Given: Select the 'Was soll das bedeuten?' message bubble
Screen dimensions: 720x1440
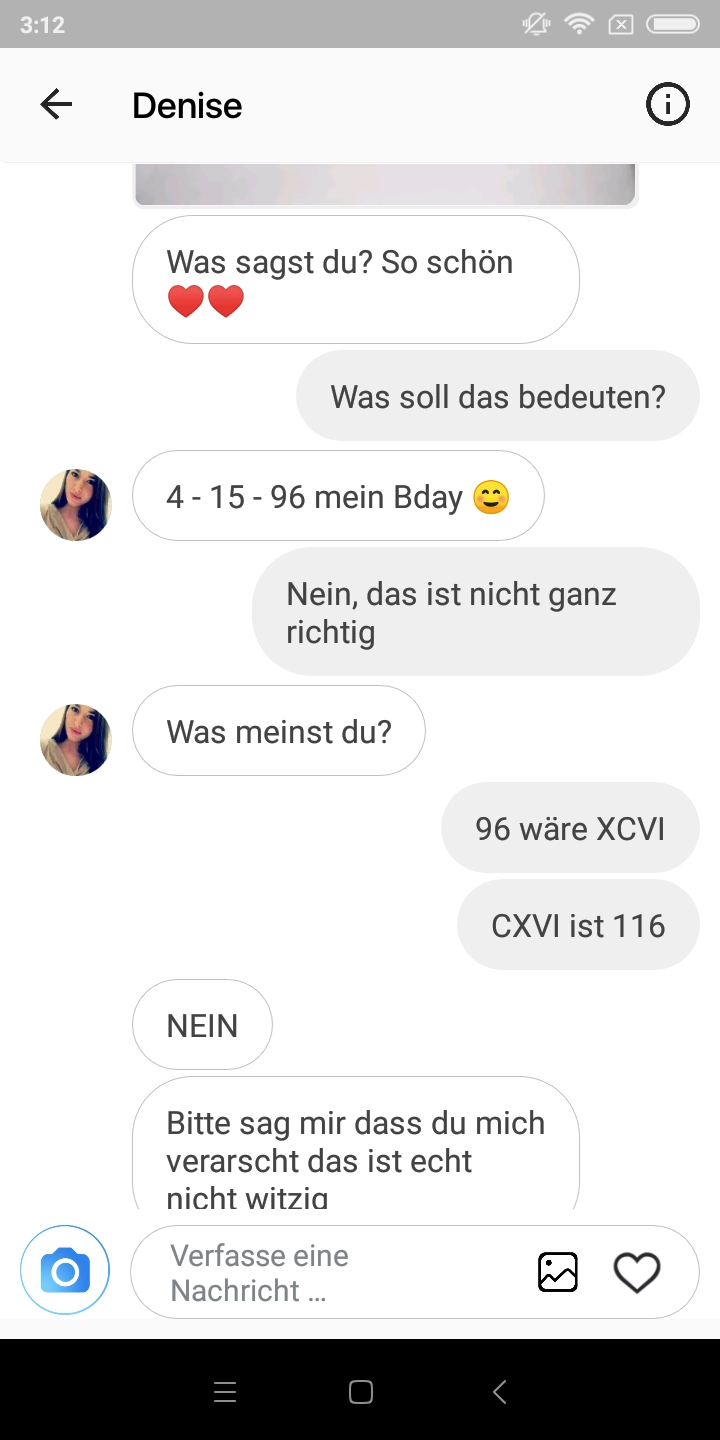Looking at the screenshot, I should (x=498, y=396).
